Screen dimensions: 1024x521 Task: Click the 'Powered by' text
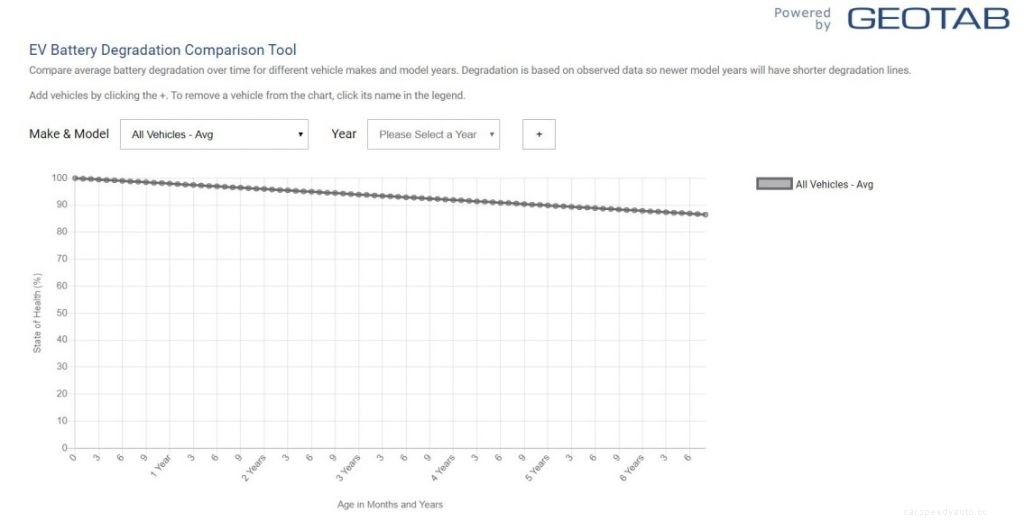[x=803, y=18]
